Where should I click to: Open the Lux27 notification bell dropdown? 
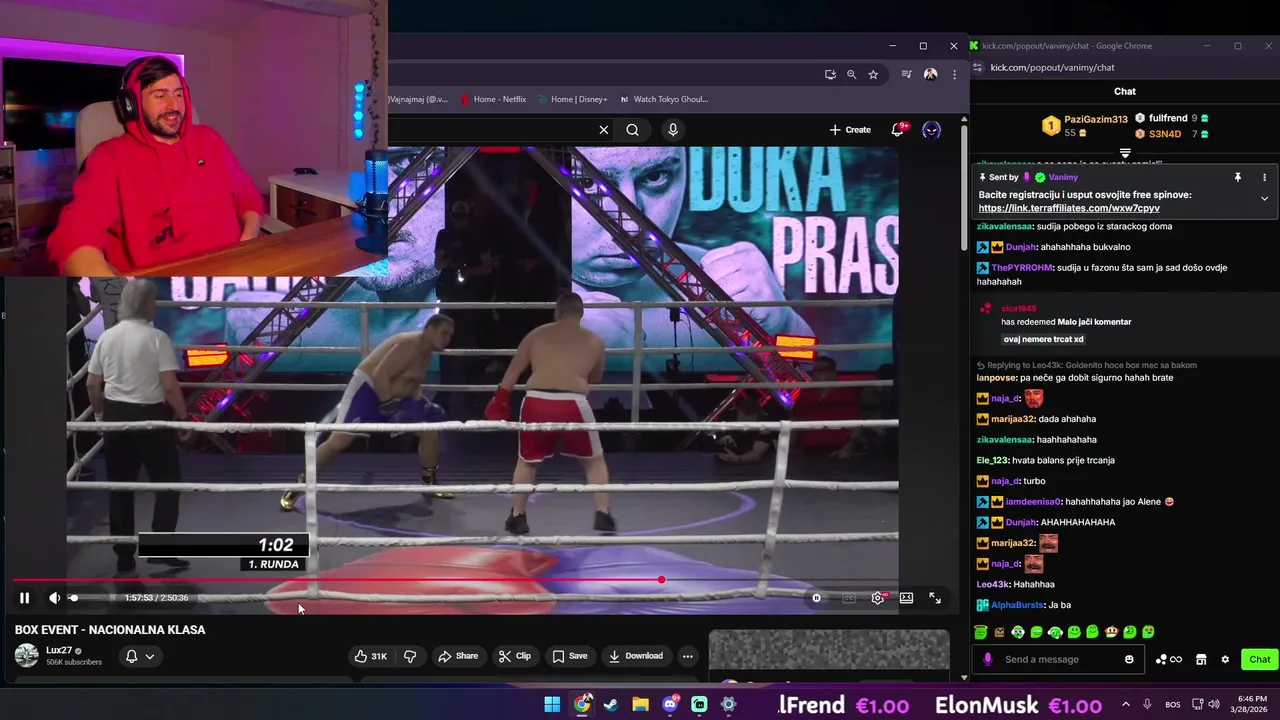pyautogui.click(x=139, y=656)
